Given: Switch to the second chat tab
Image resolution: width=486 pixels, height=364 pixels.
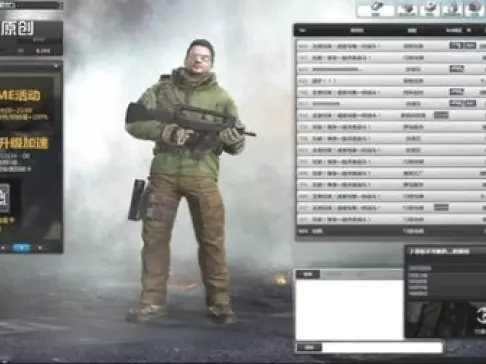Looking at the screenshot, I should click(x=334, y=274).
